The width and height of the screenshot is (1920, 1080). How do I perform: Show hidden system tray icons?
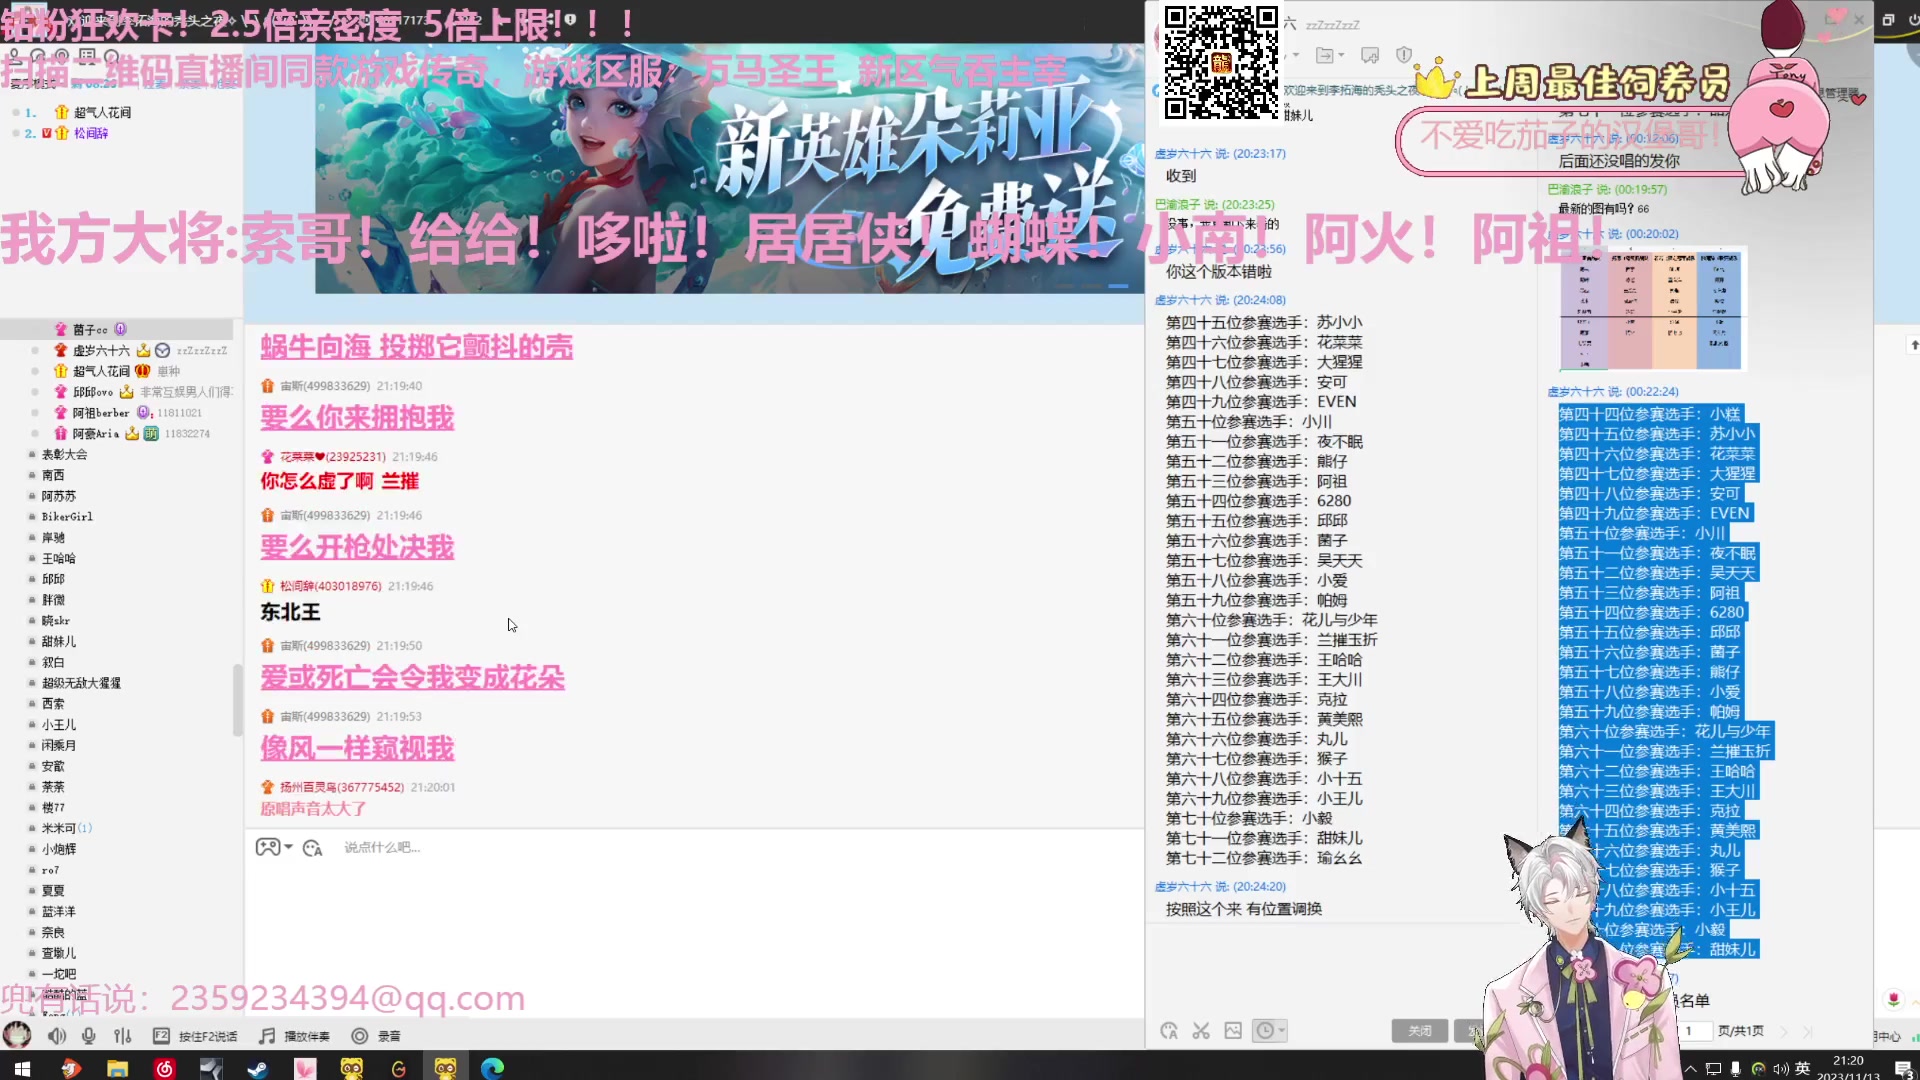tap(1691, 1068)
